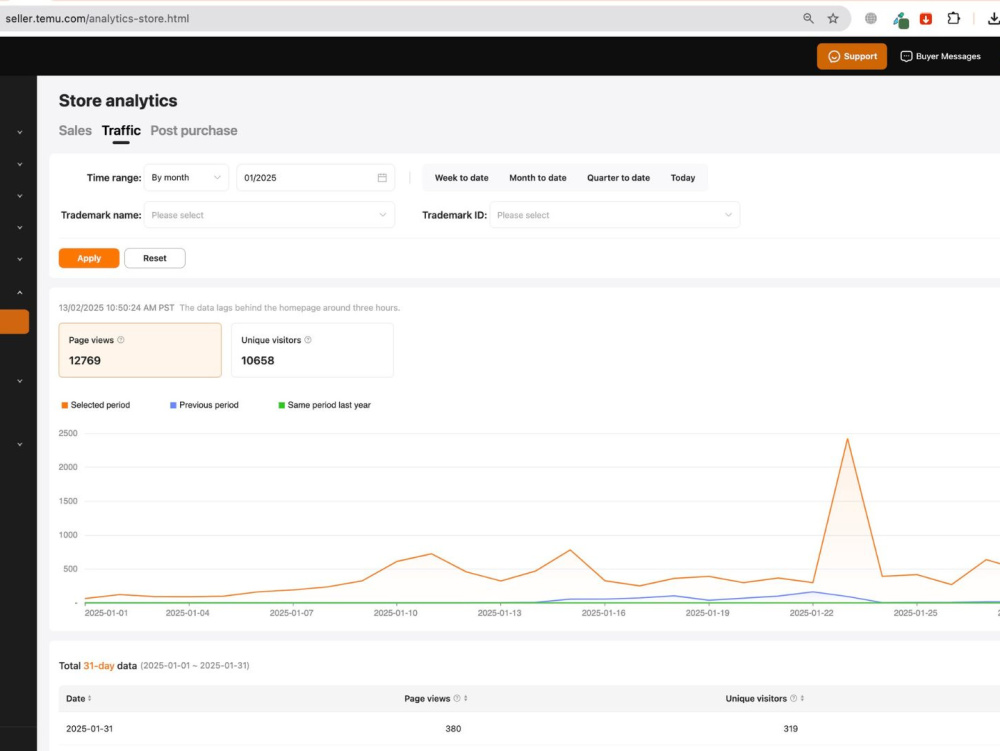The height and width of the screenshot is (751, 1000).
Task: Click help icon beside Page views table header
Action: point(457,699)
